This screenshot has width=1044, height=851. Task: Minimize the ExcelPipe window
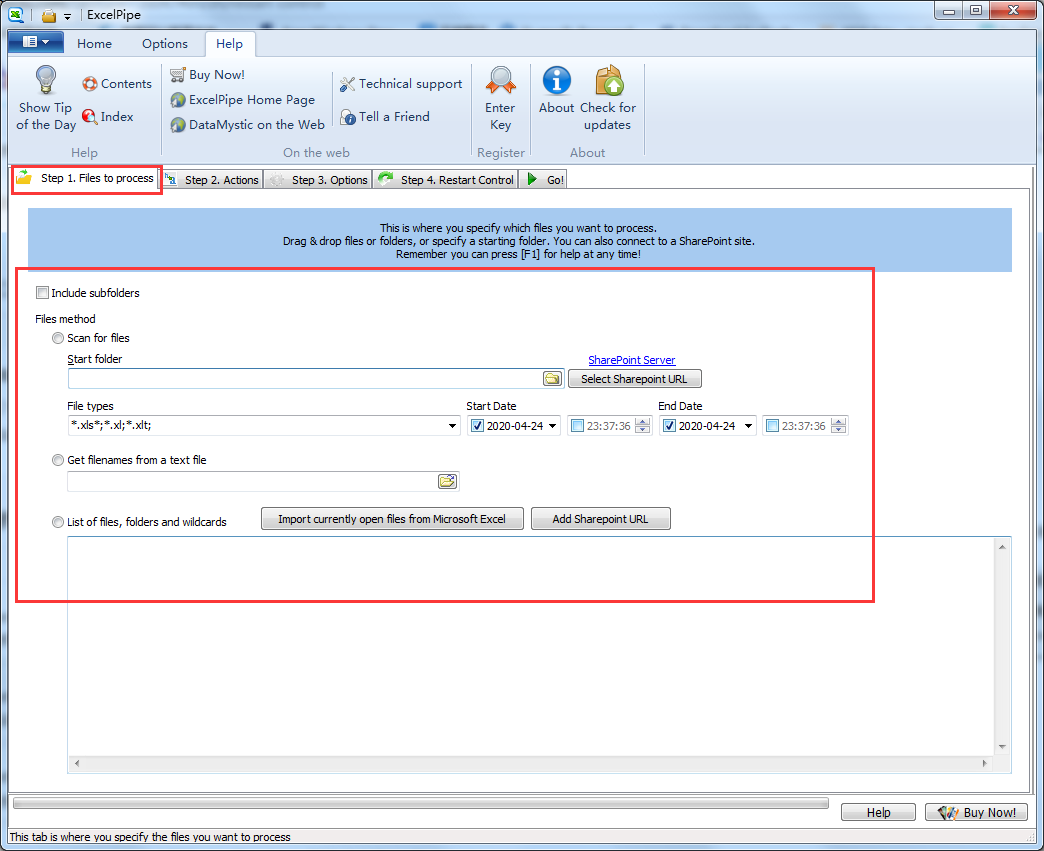tap(949, 11)
